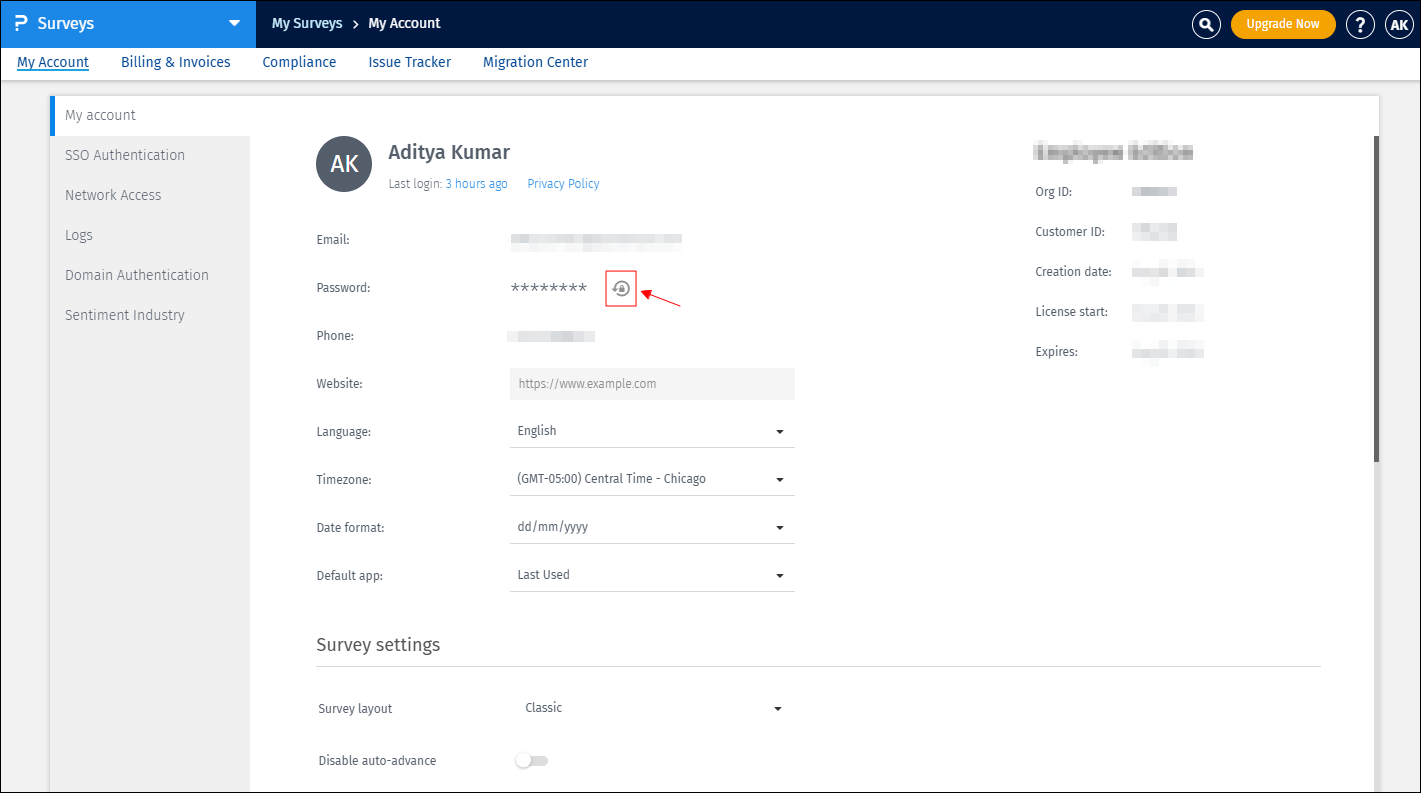Click the Website input field
Image resolution: width=1421 pixels, height=793 pixels.
click(x=651, y=384)
